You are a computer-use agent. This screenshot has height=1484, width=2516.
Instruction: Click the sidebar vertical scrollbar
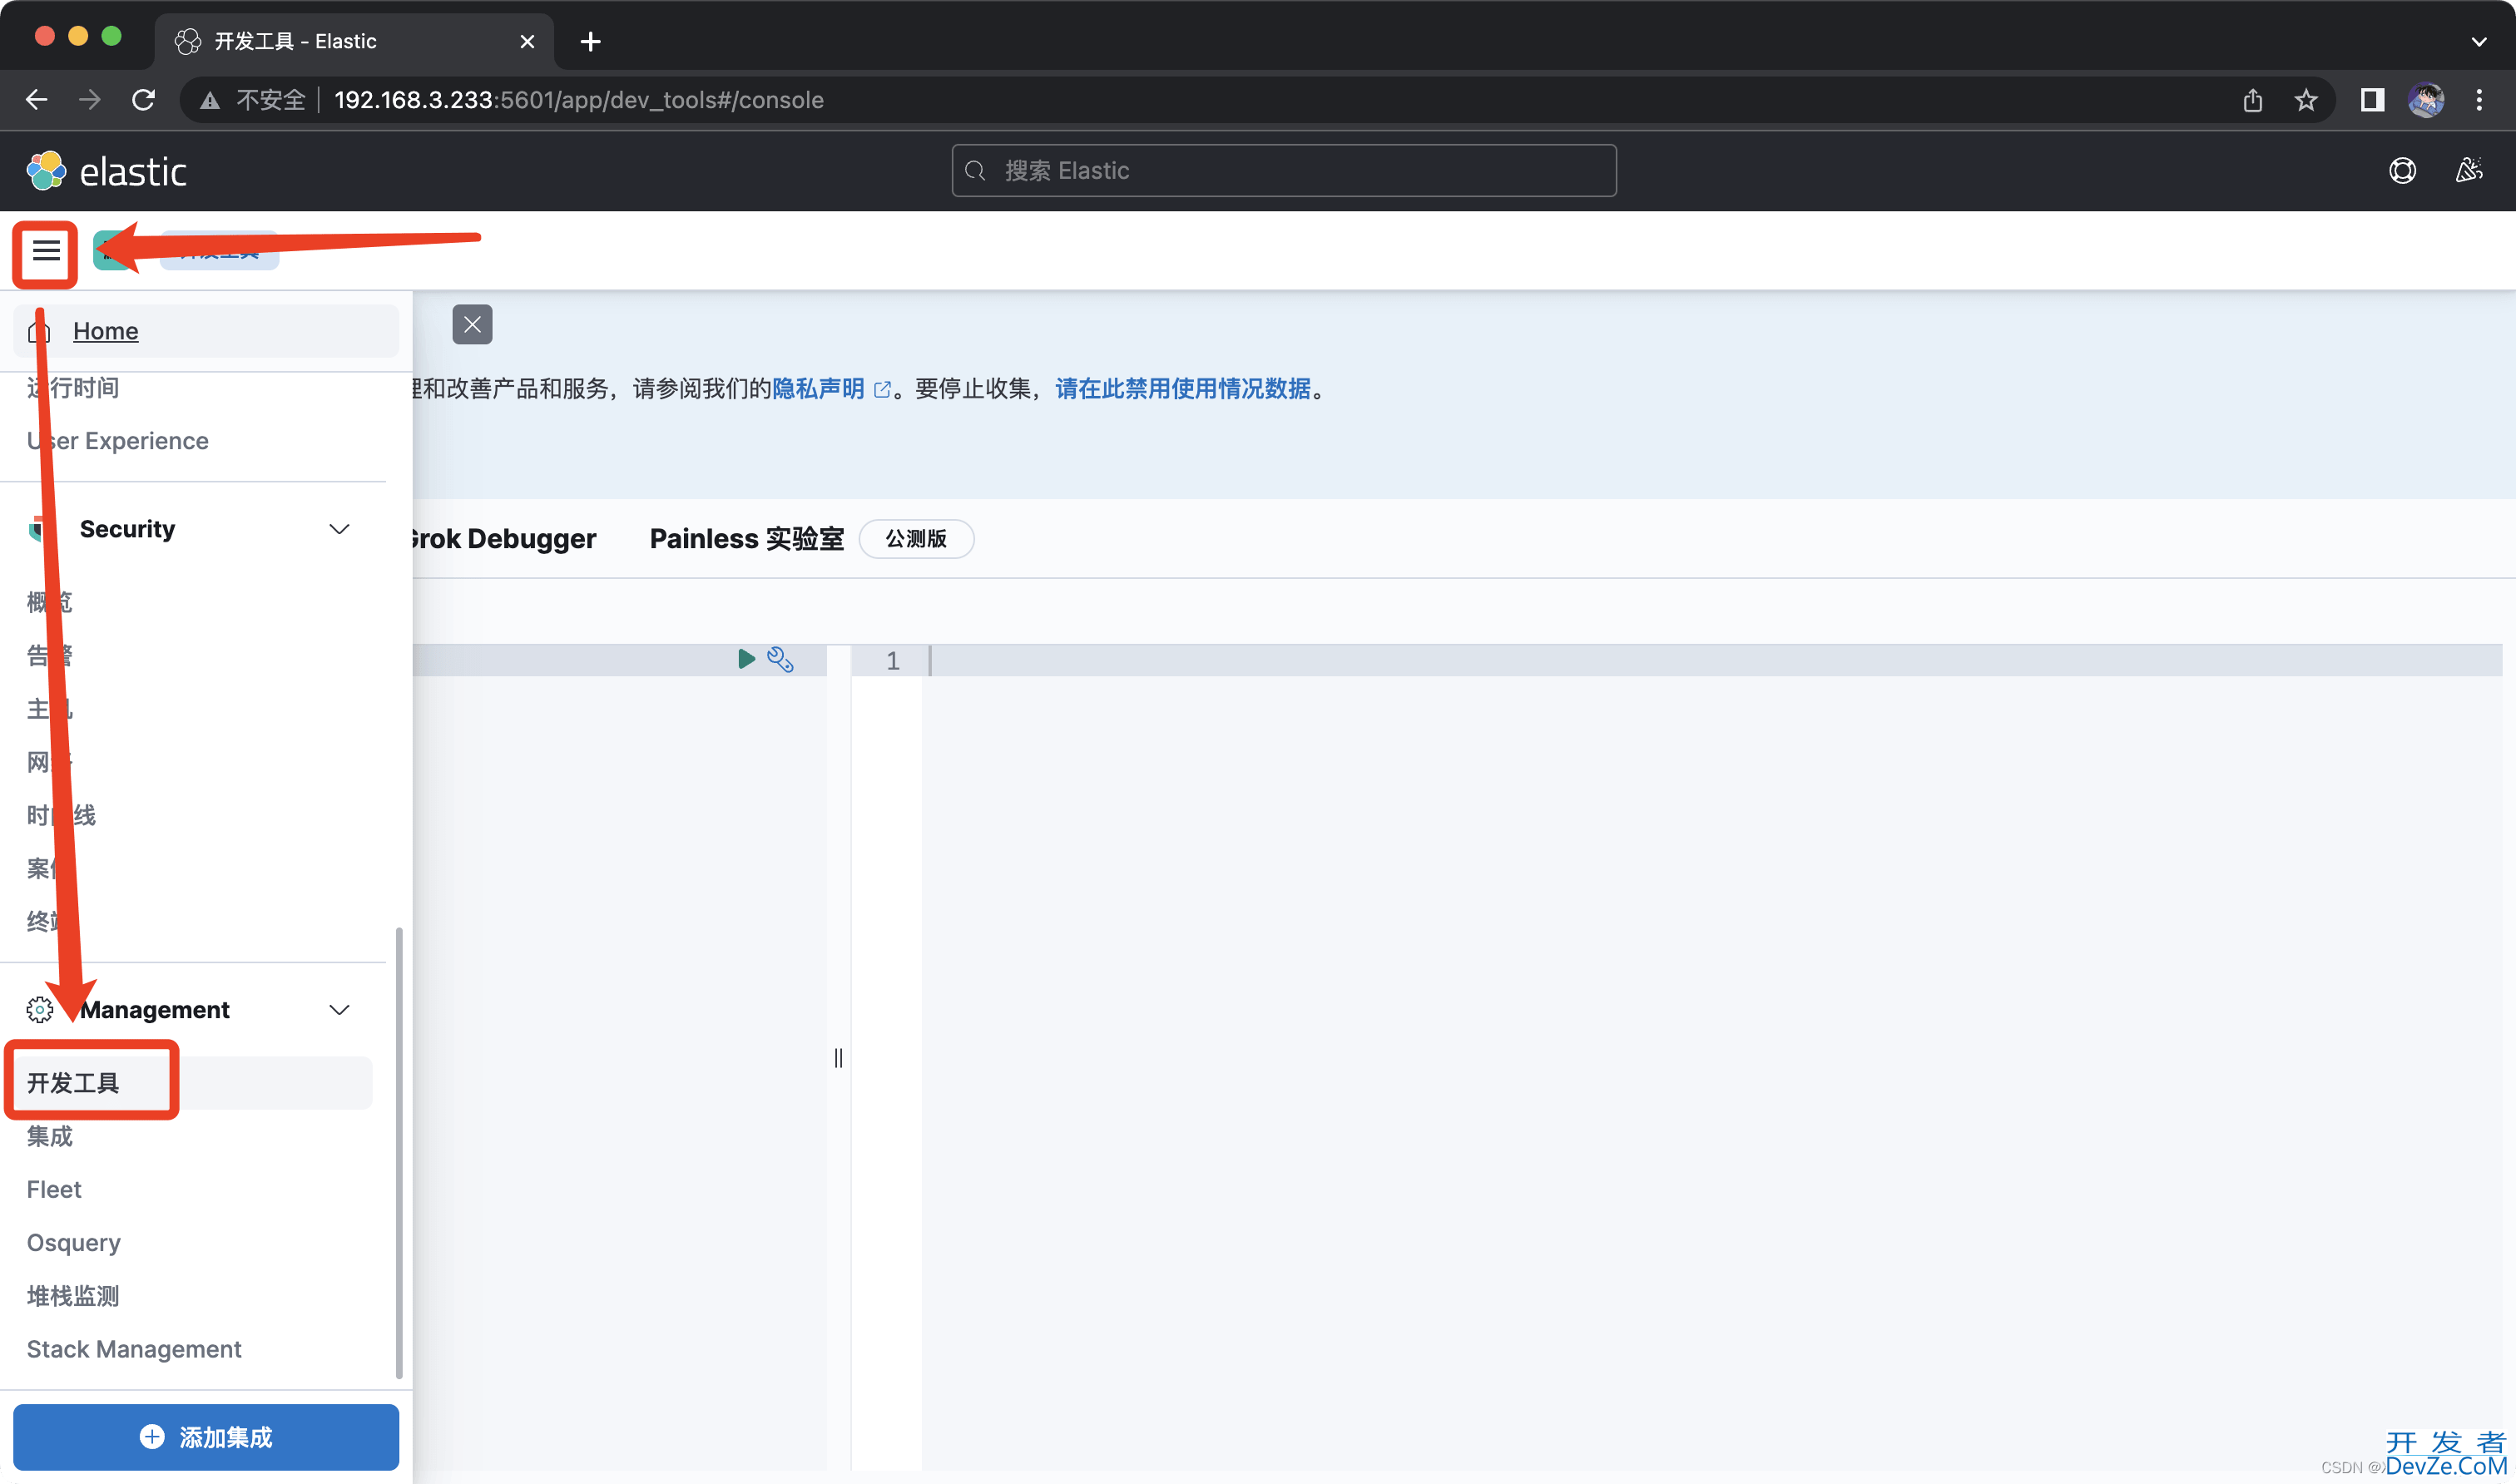click(399, 1155)
